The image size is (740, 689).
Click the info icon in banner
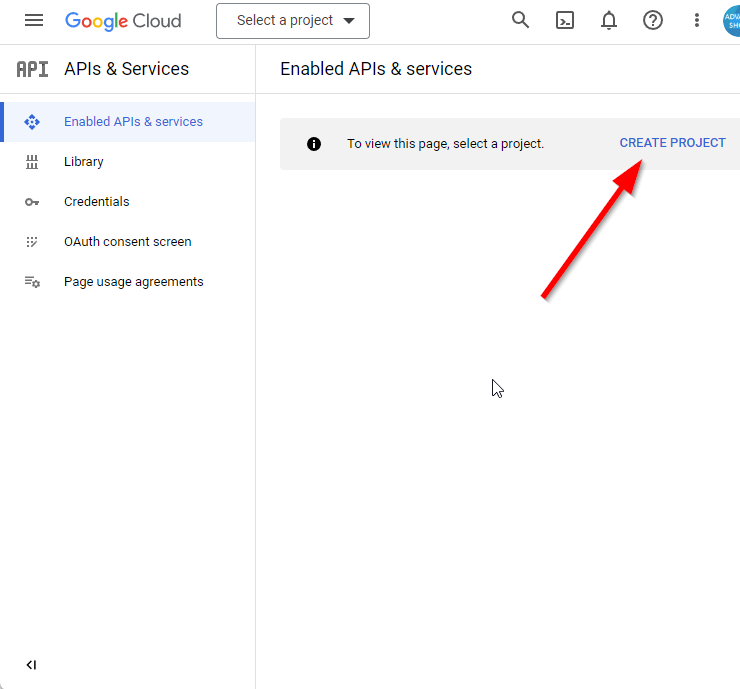pos(314,144)
